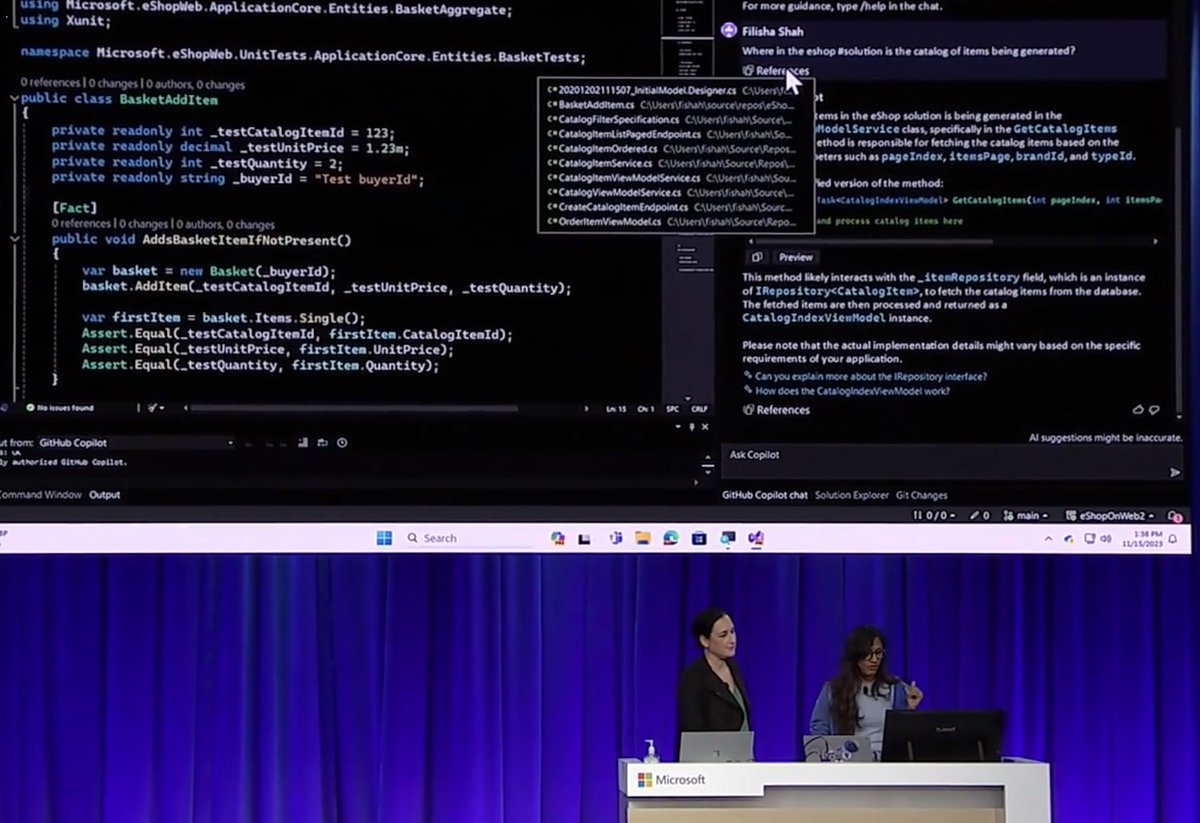The height and width of the screenshot is (823, 1200).
Task: Click the thumbs-up icon on Copilot's answer
Action: pyautogui.click(x=1138, y=410)
